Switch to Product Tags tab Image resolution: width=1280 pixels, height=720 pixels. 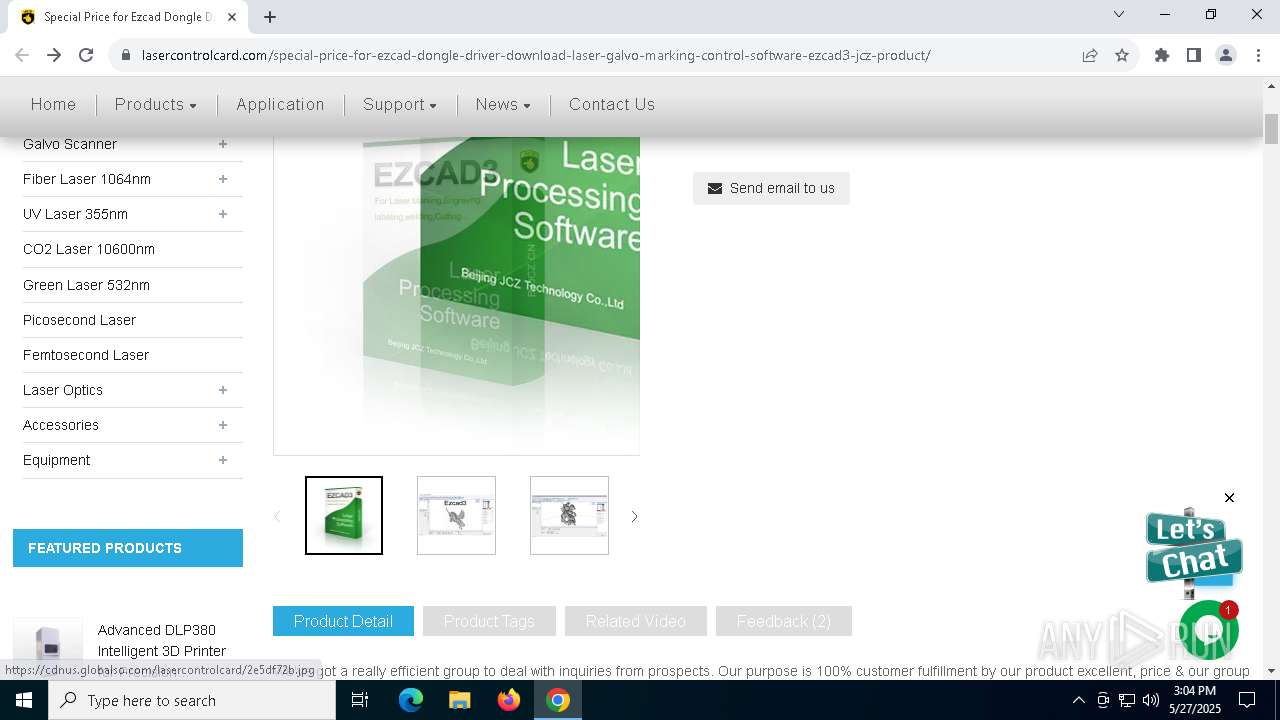click(489, 621)
